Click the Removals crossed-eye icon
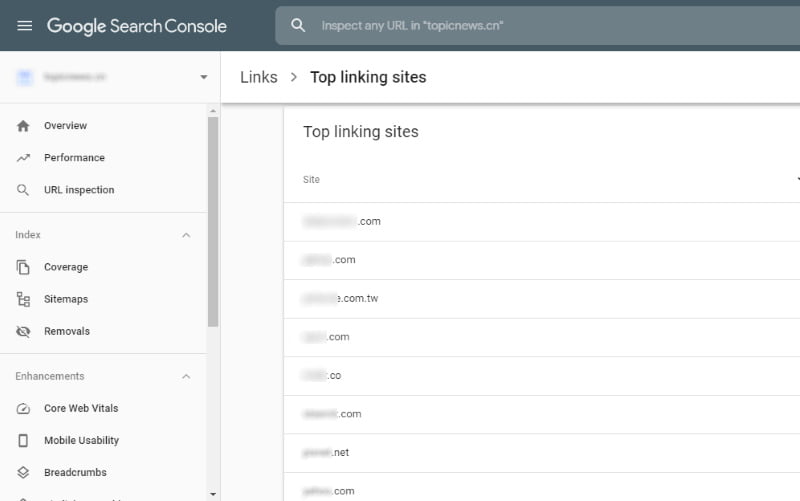 pos(23,332)
